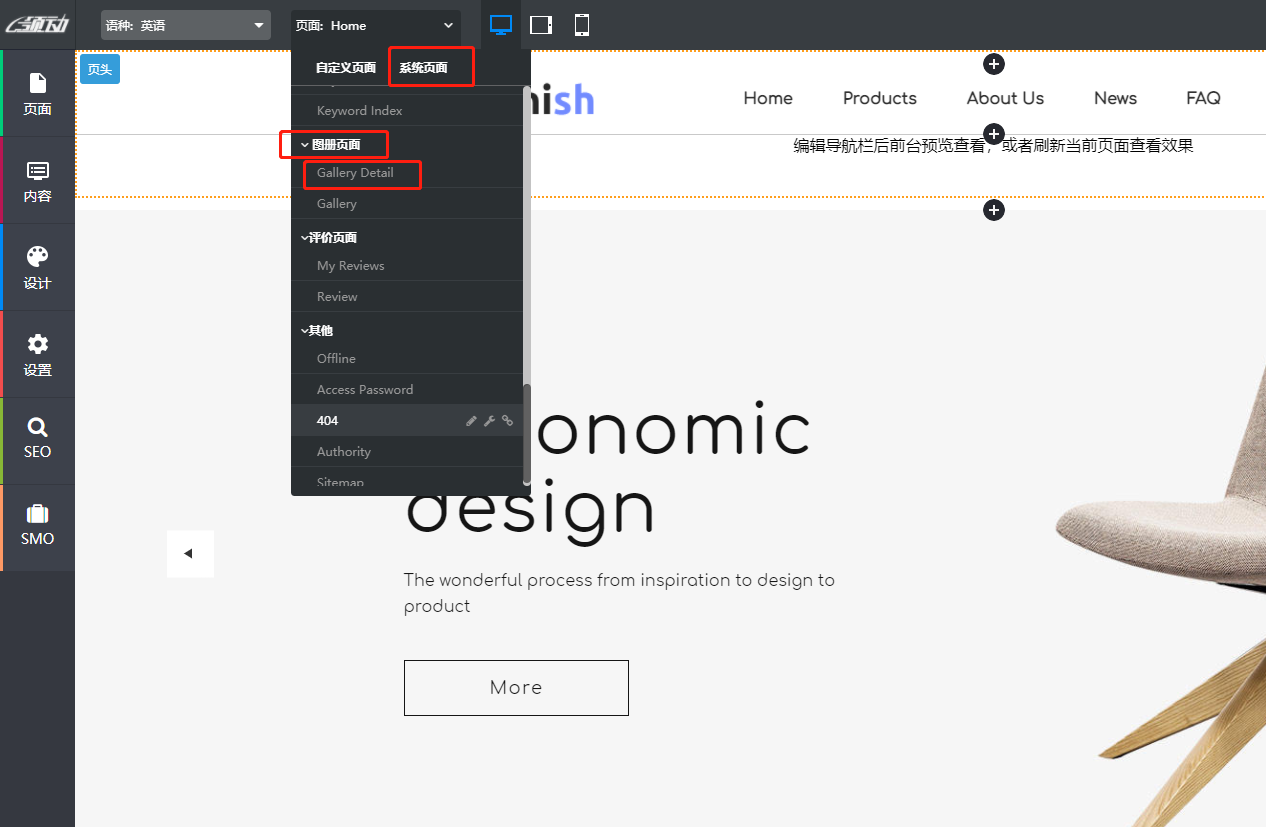
Task: Switch to desktop preview mode
Action: click(x=501, y=25)
